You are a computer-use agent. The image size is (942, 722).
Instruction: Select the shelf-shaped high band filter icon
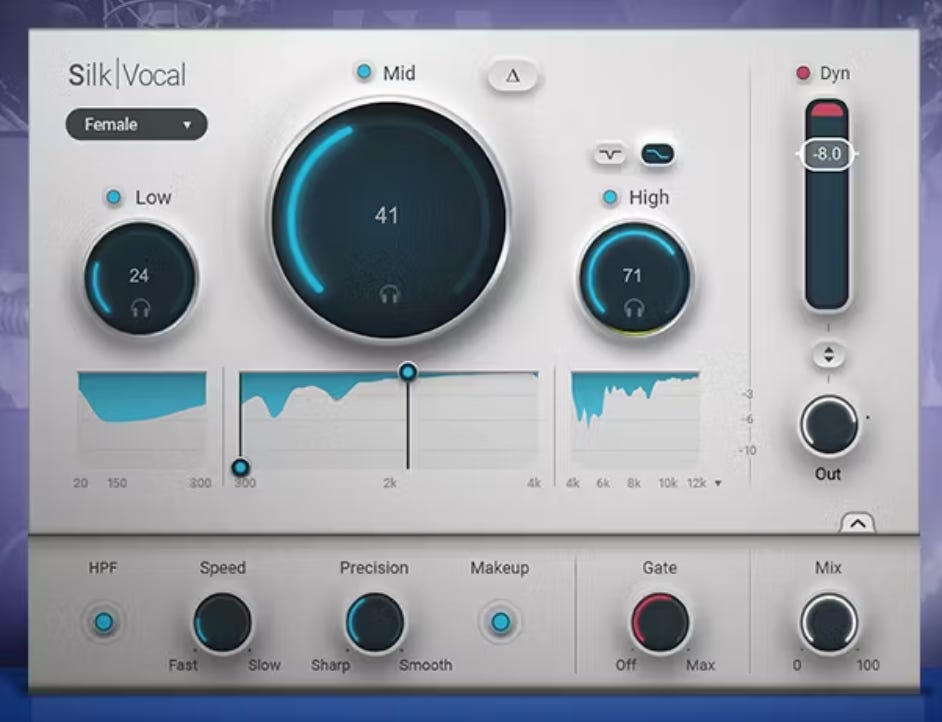(x=657, y=154)
